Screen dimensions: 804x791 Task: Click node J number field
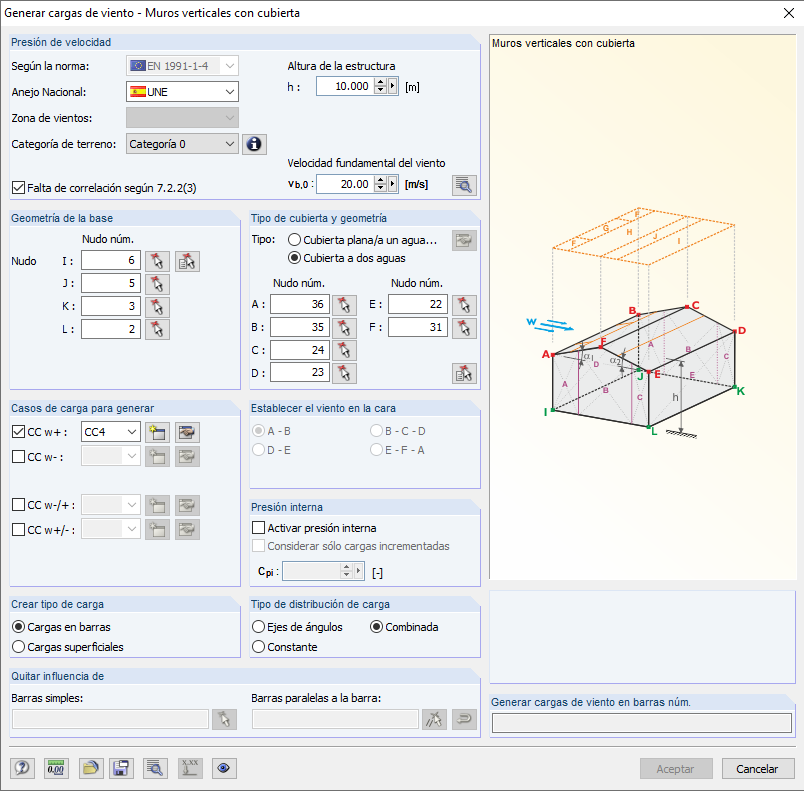click(111, 283)
